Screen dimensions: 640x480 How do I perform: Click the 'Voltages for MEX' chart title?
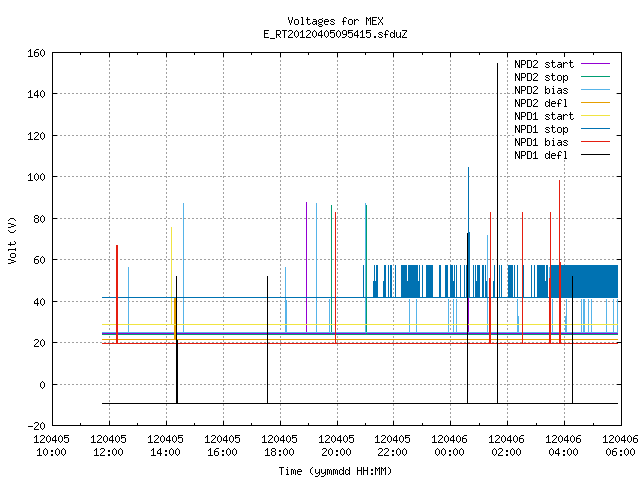[x=335, y=21]
